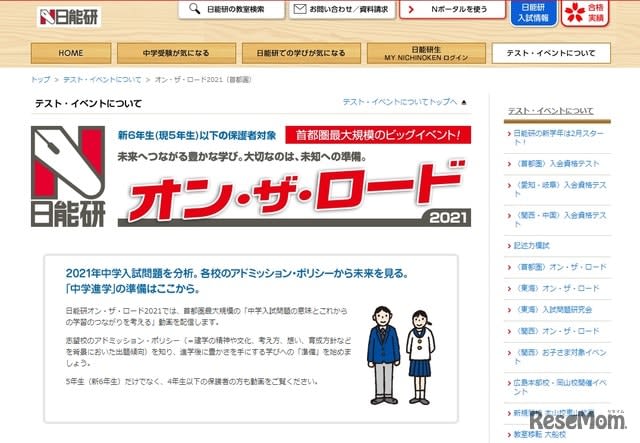Open 〈関西〉オン・ザ・ロード in the sidebar
The width and height of the screenshot is (640, 443).
[556, 331]
